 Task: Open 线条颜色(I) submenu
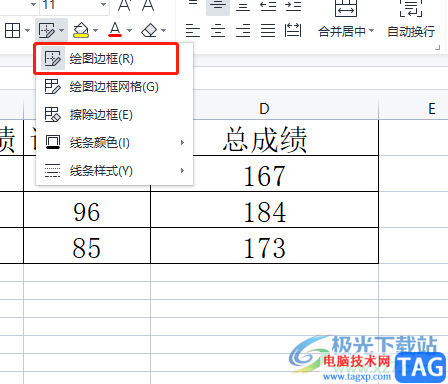[114, 143]
